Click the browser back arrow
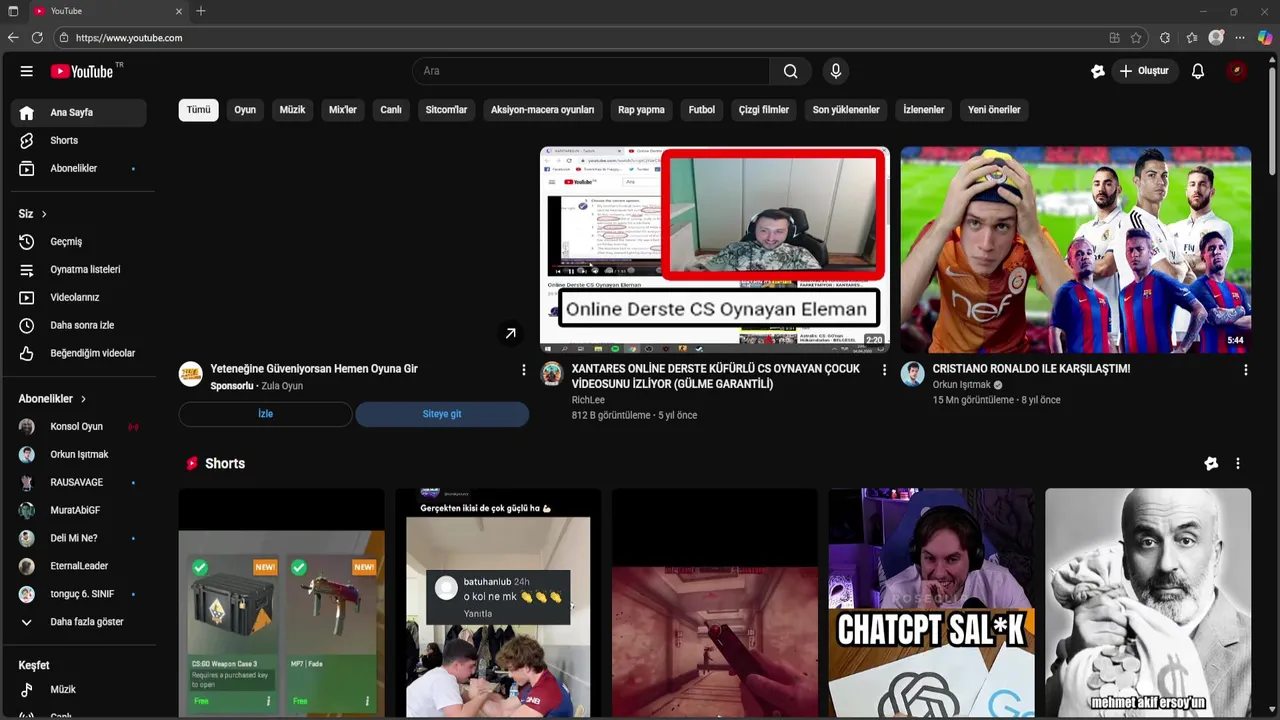The width and height of the screenshot is (1280, 720). coord(13,38)
